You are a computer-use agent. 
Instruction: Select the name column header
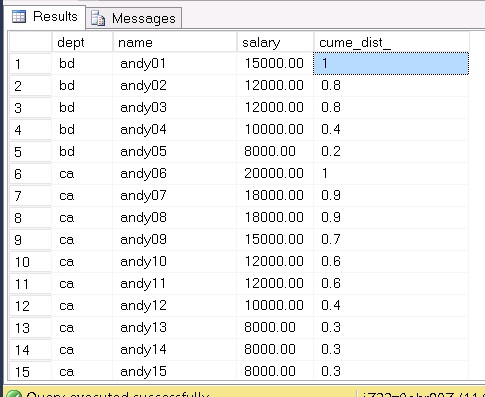(175, 42)
